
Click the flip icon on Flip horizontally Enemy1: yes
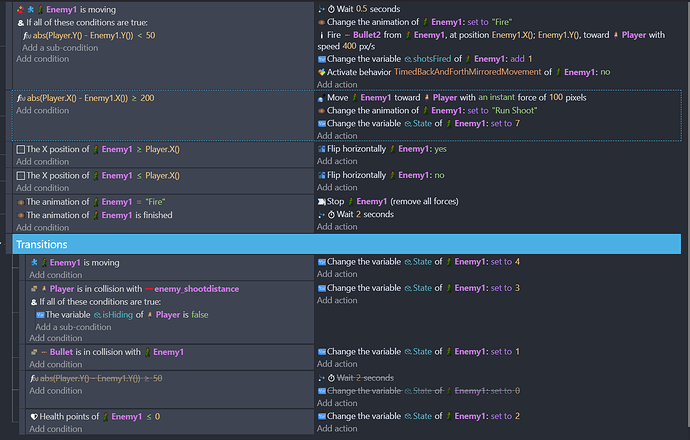click(x=321, y=149)
